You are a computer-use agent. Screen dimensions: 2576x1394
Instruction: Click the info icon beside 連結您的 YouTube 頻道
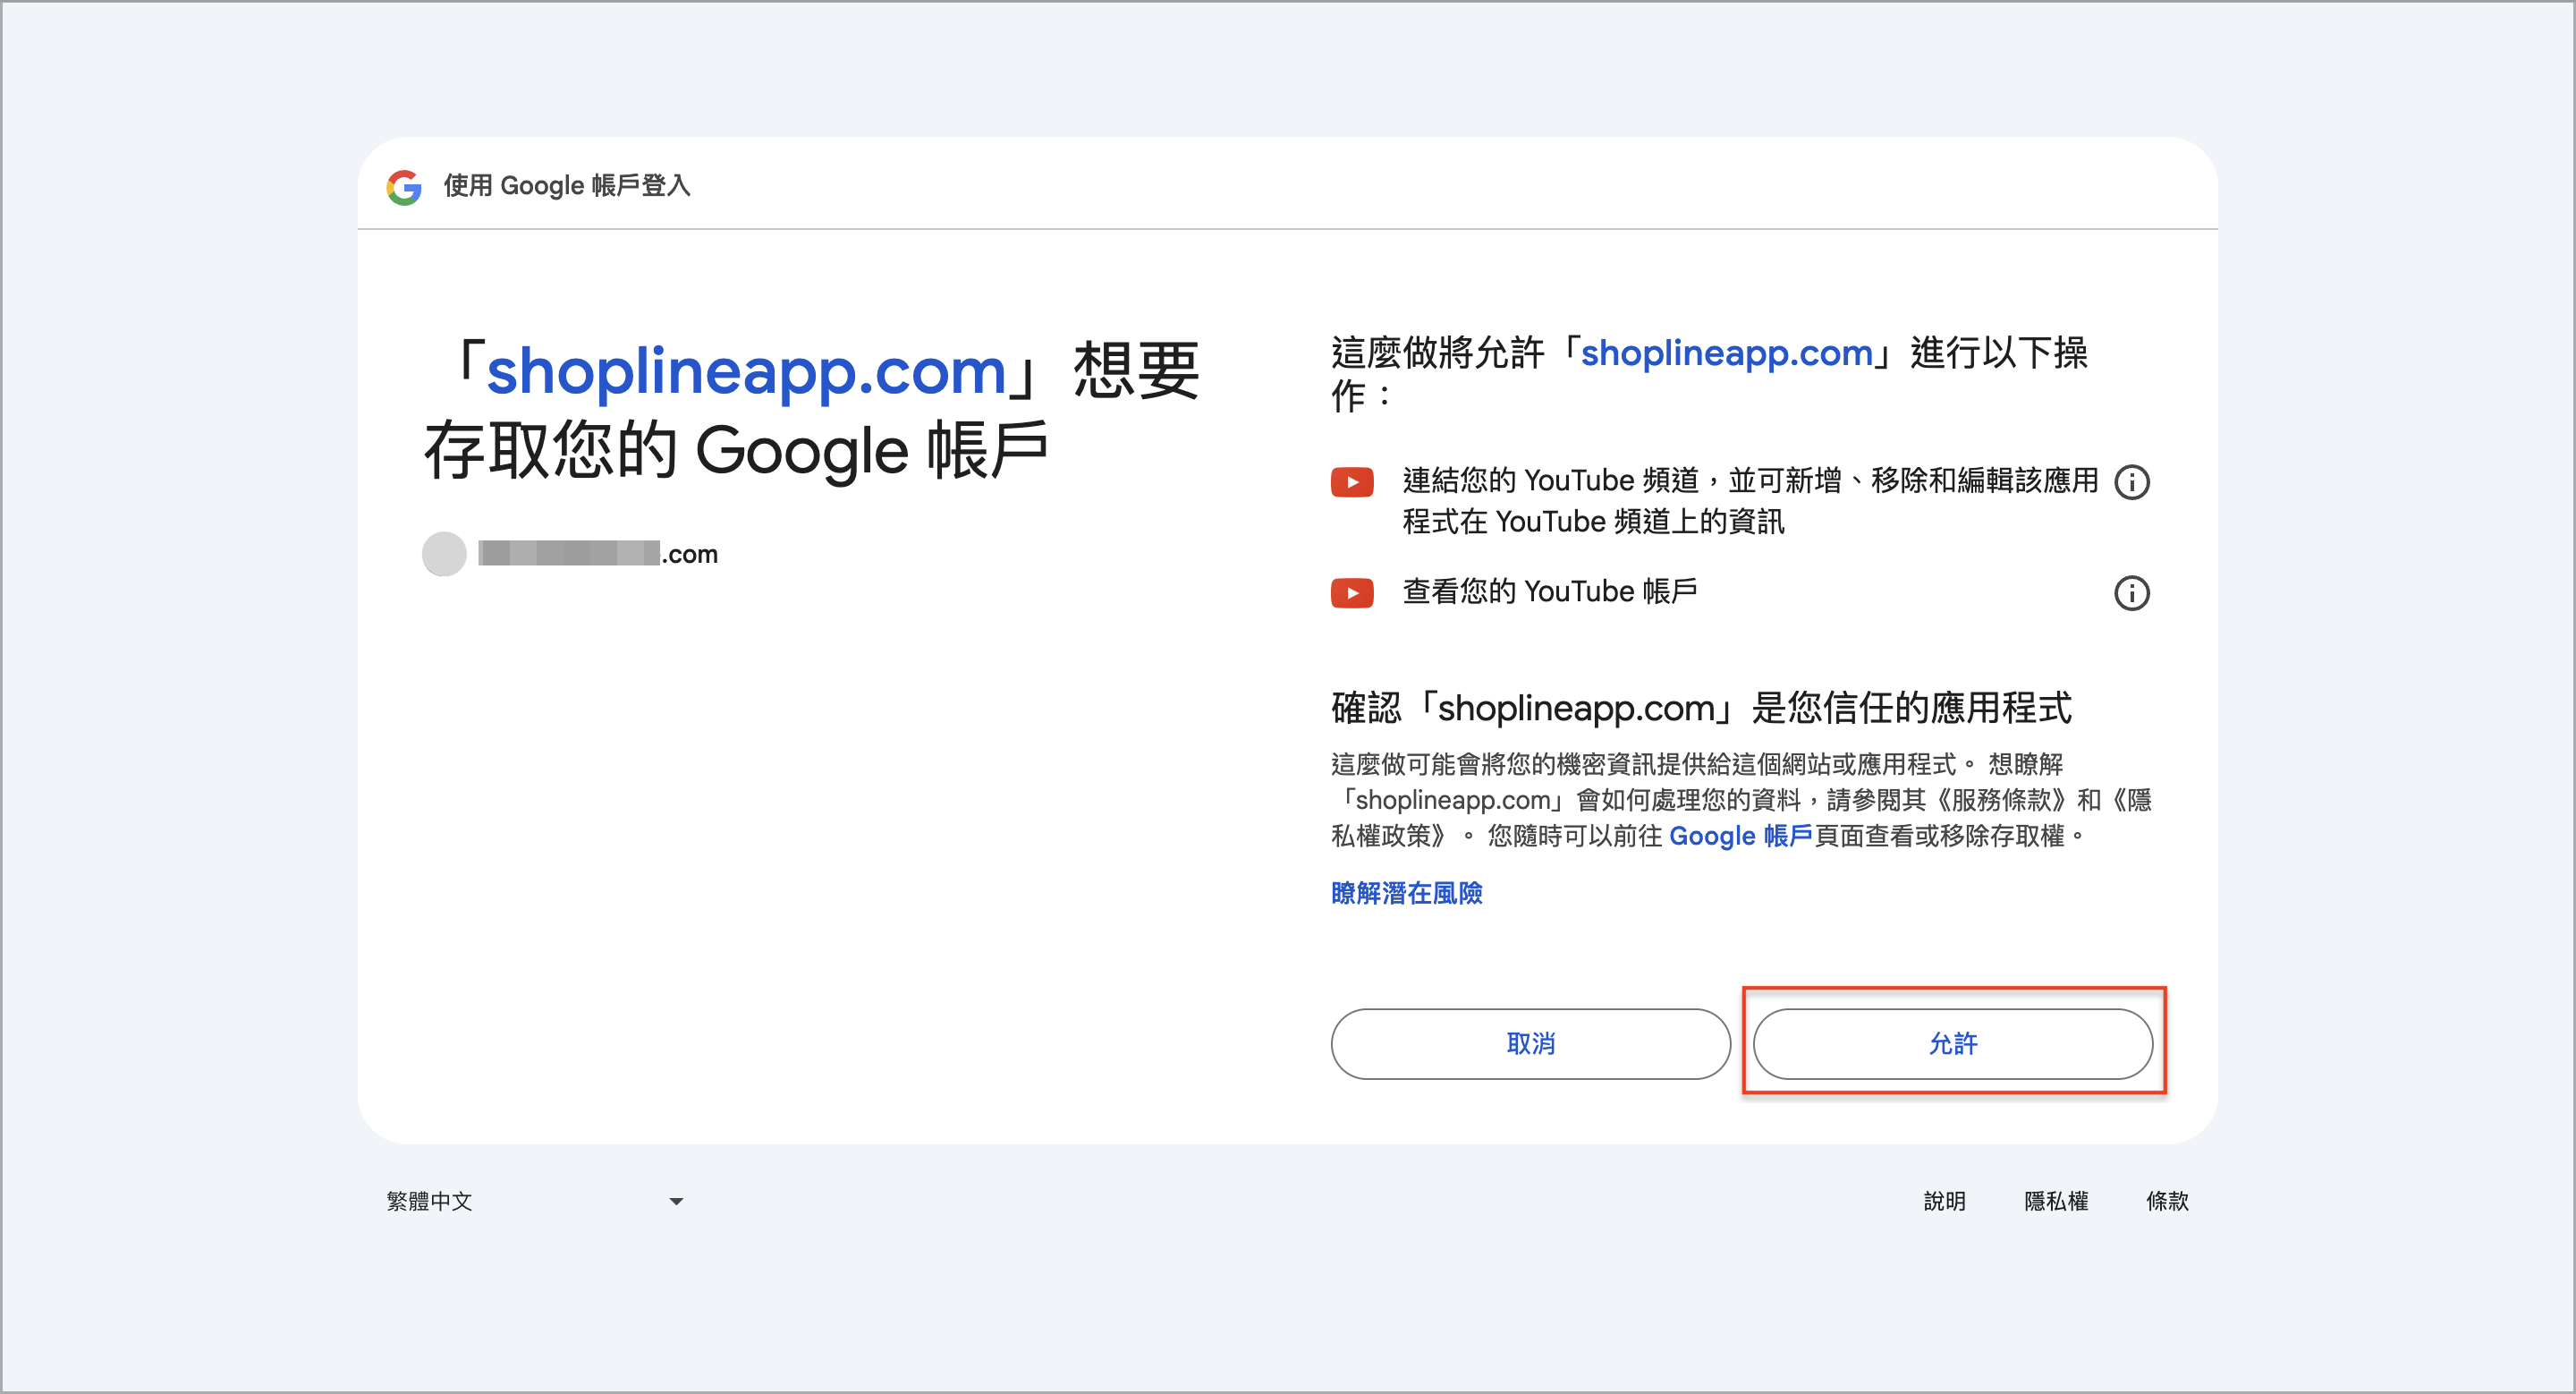click(2131, 482)
